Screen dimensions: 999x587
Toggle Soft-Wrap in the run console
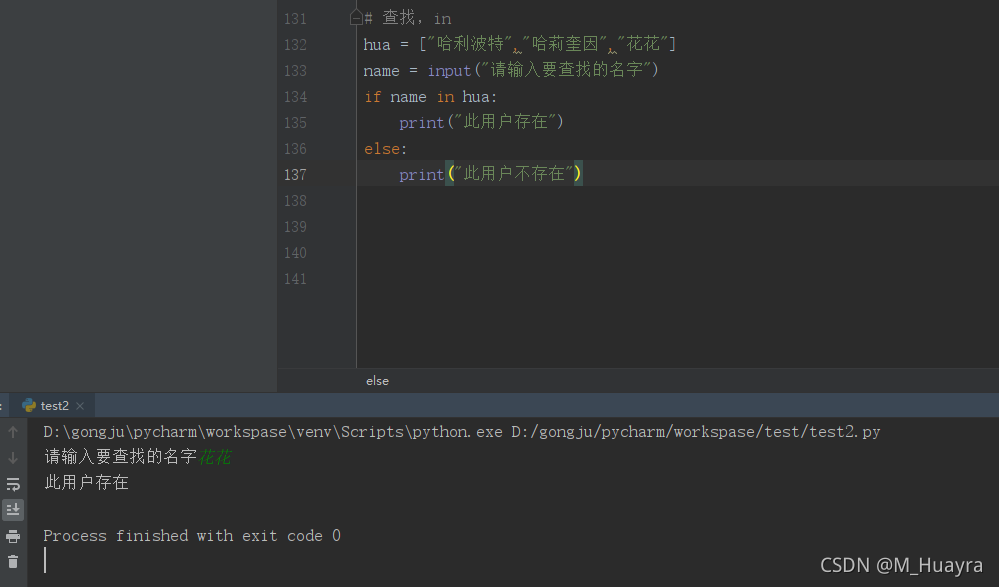point(13,484)
